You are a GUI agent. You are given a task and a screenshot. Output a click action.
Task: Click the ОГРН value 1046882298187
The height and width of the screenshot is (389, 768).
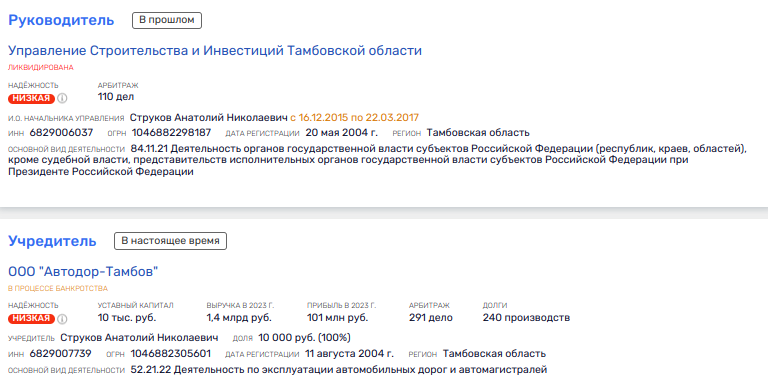click(171, 133)
